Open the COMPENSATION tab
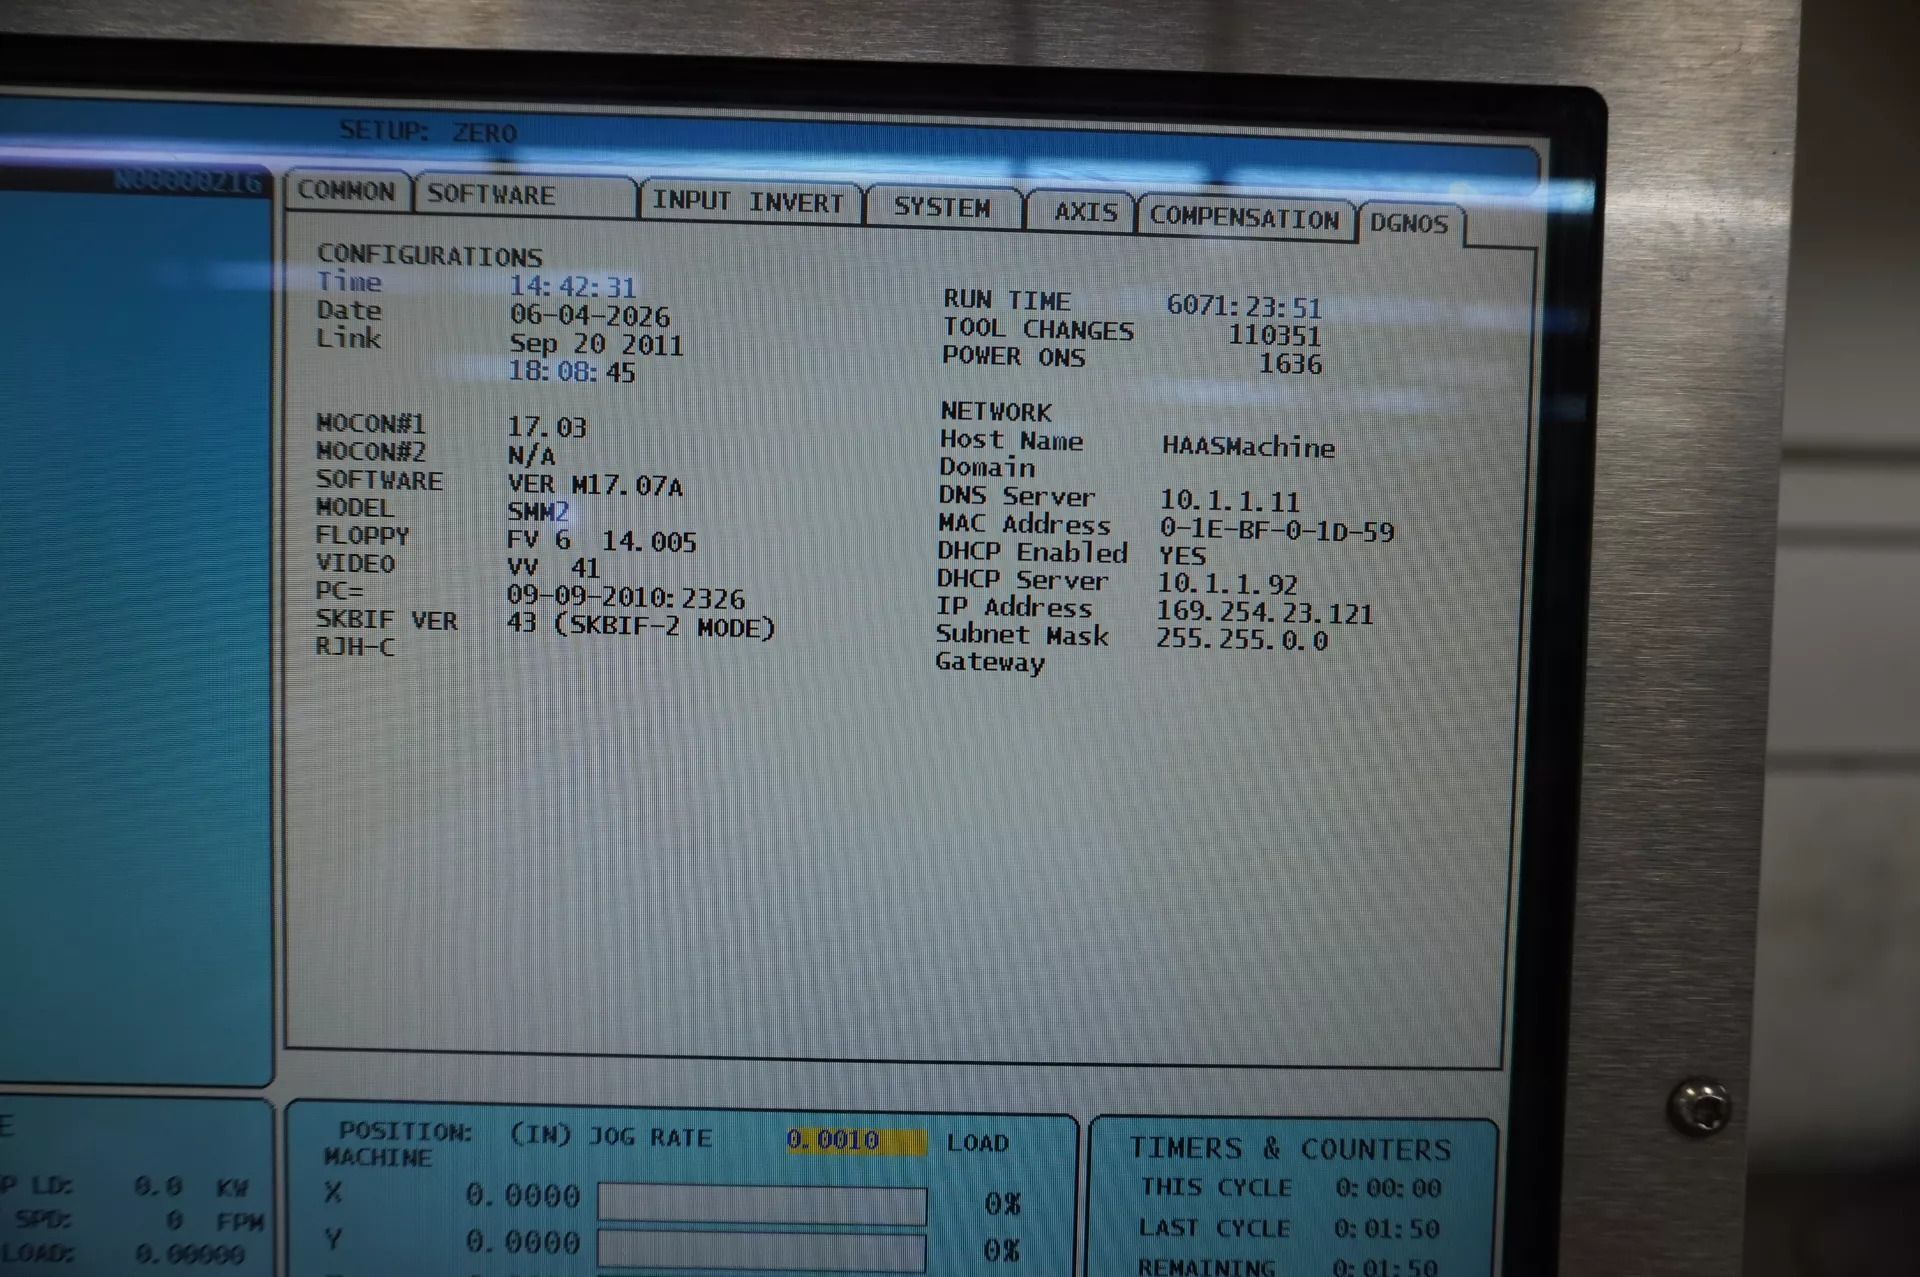Viewport: 1920px width, 1277px height. (1244, 218)
